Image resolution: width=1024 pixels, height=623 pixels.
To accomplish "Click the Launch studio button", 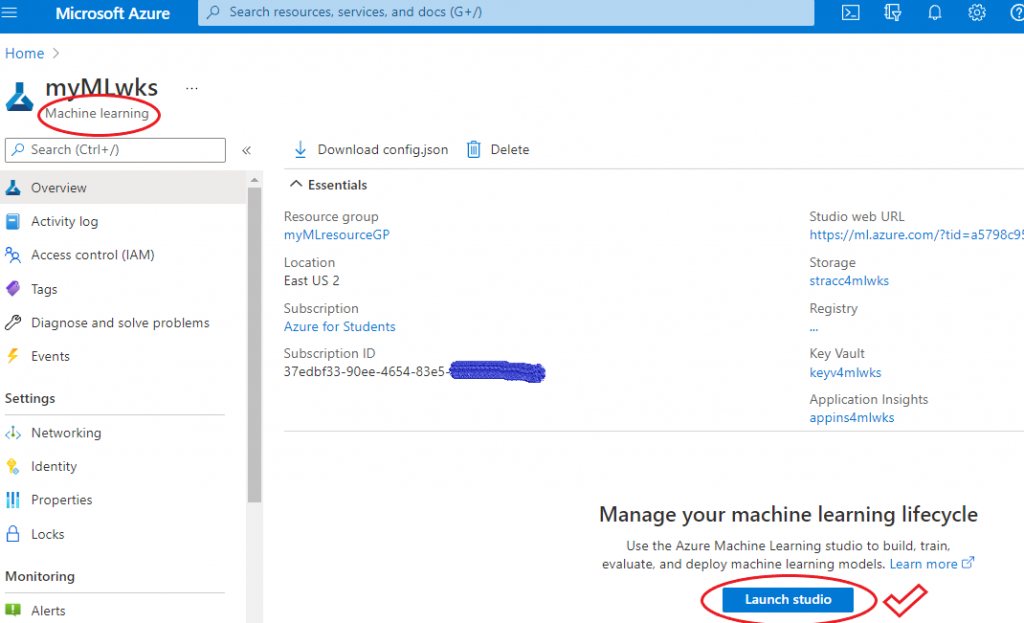I will [788, 599].
